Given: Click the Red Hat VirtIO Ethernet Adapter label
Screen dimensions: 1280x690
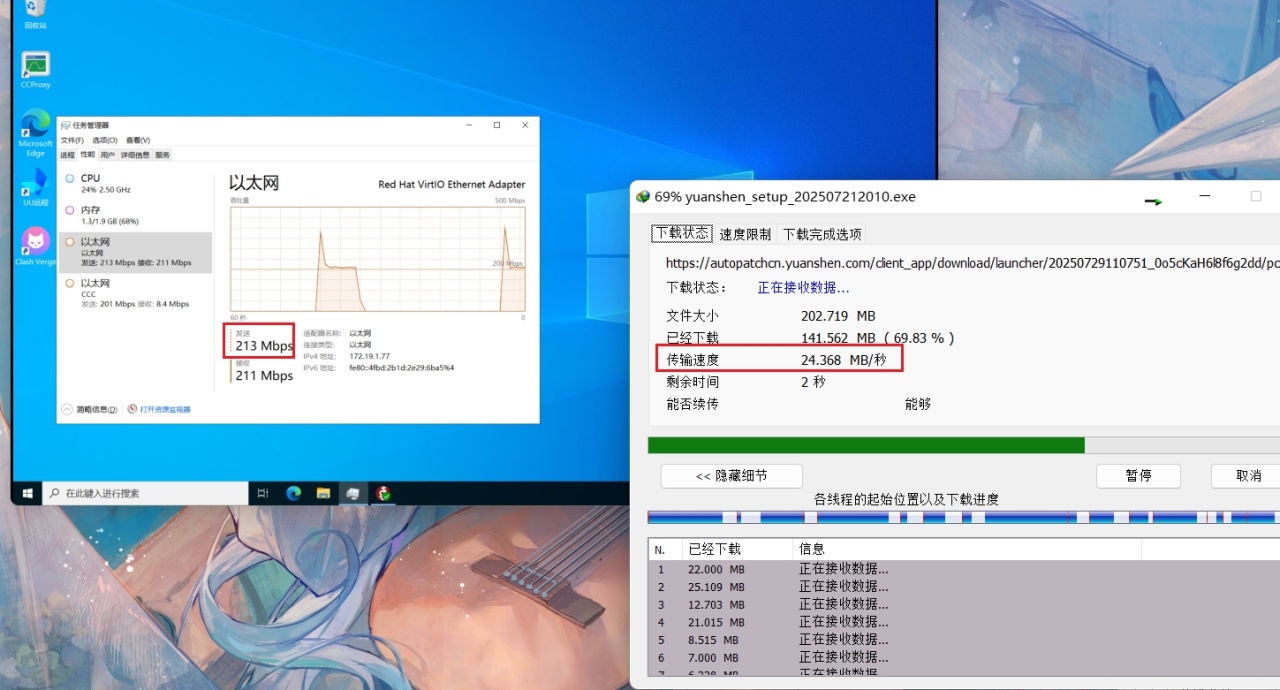Looking at the screenshot, I should coord(451,184).
